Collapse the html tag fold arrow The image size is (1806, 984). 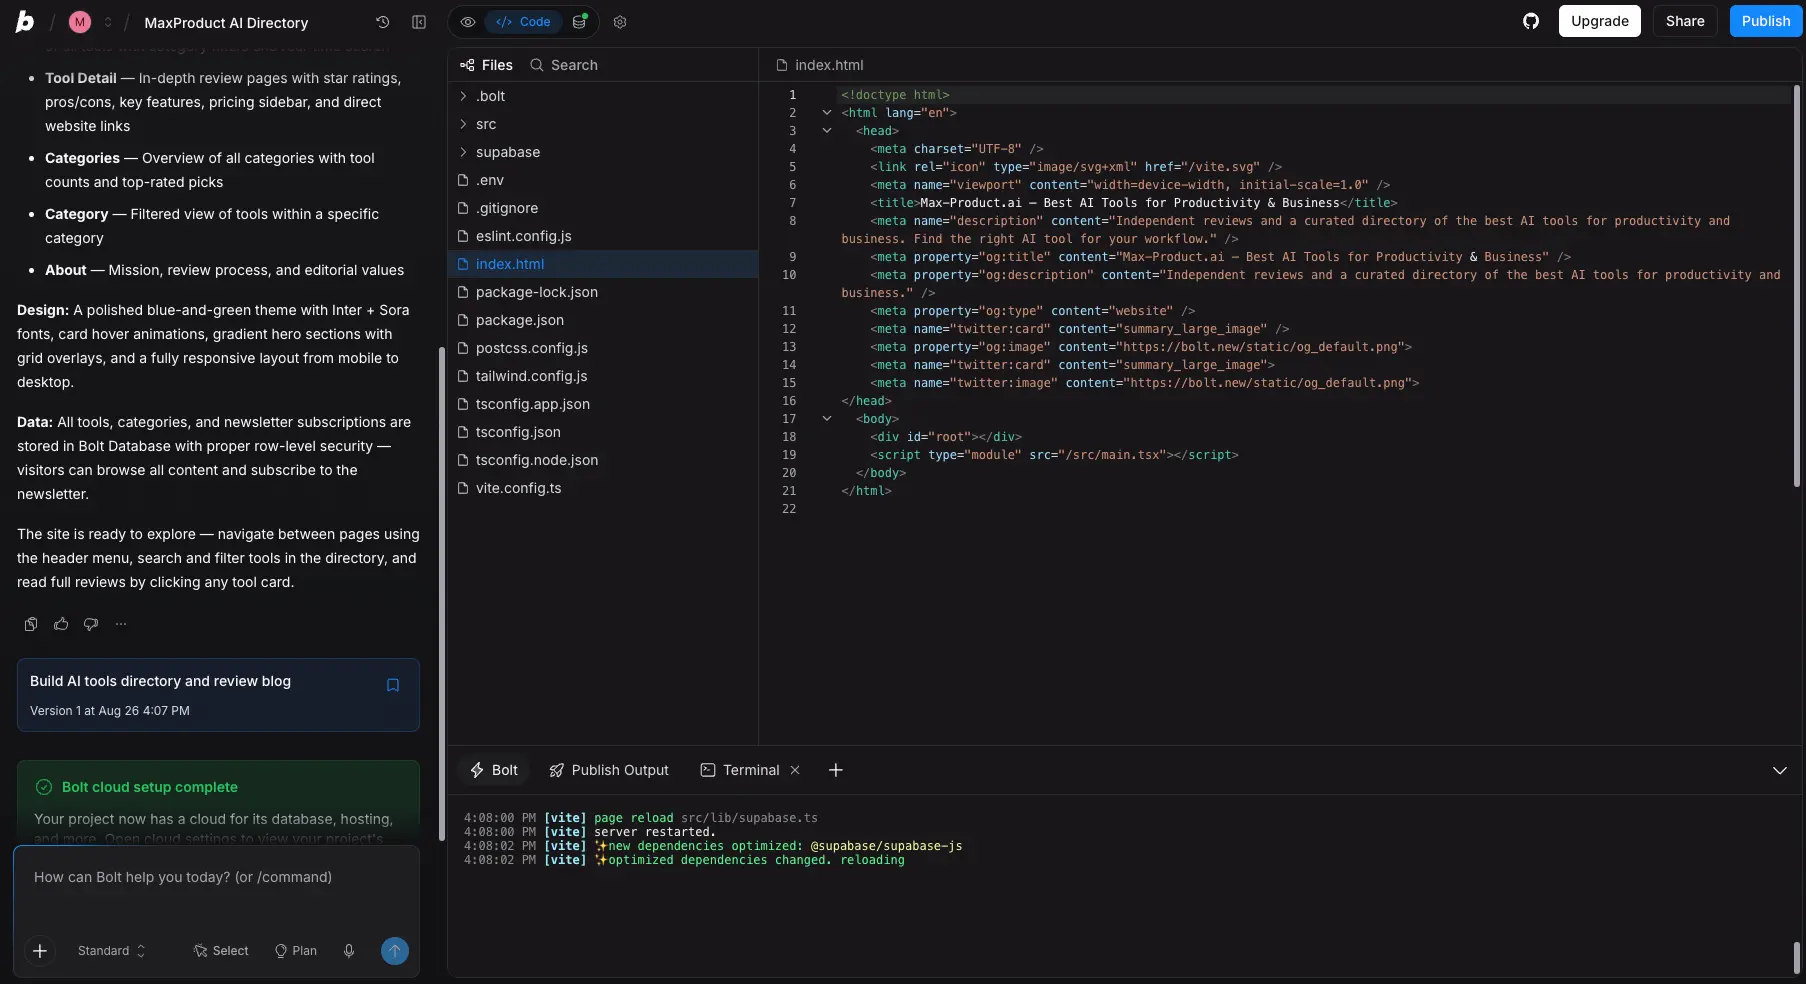pos(827,113)
